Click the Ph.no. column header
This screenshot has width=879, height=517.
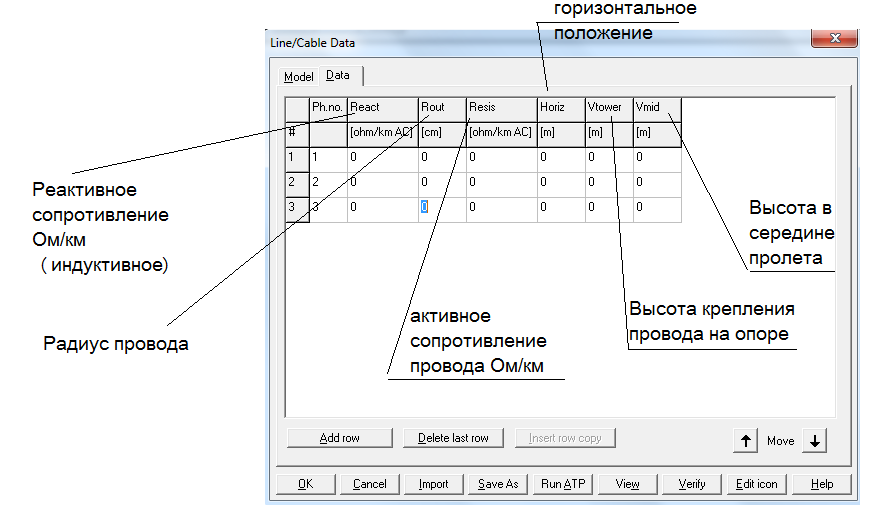pos(329,109)
